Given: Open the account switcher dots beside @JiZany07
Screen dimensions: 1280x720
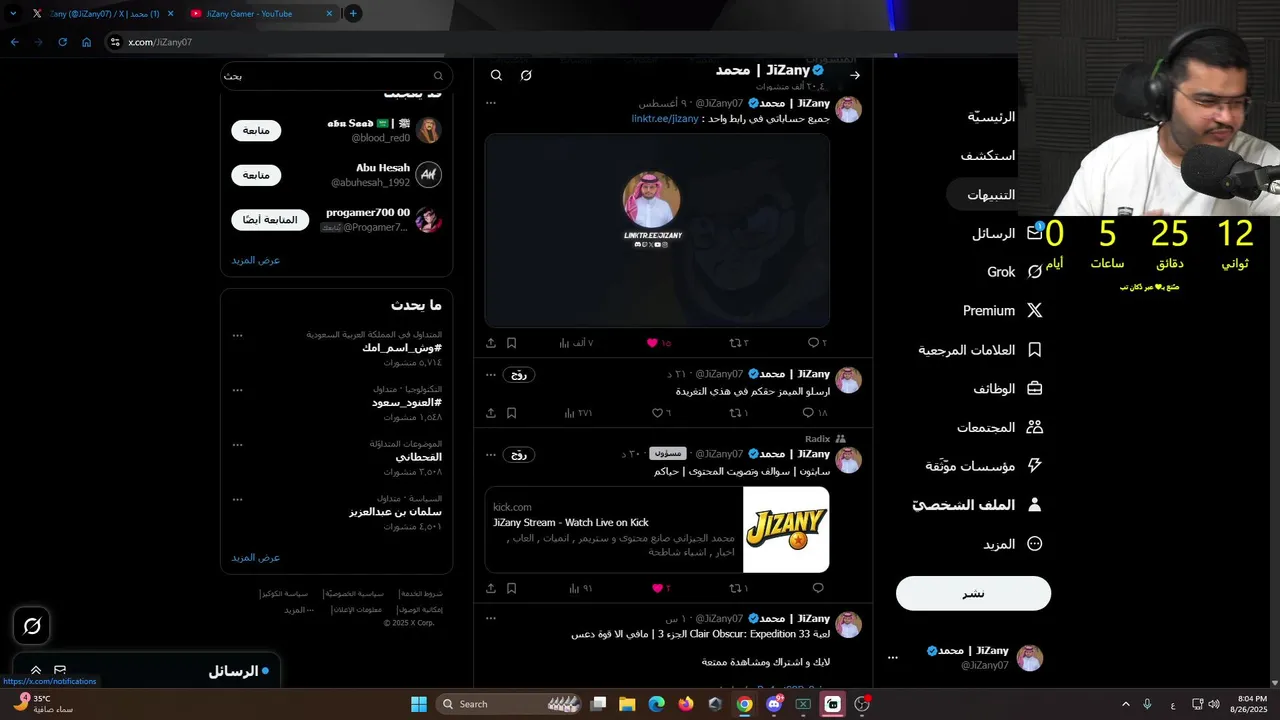Looking at the screenshot, I should pyautogui.click(x=893, y=658).
